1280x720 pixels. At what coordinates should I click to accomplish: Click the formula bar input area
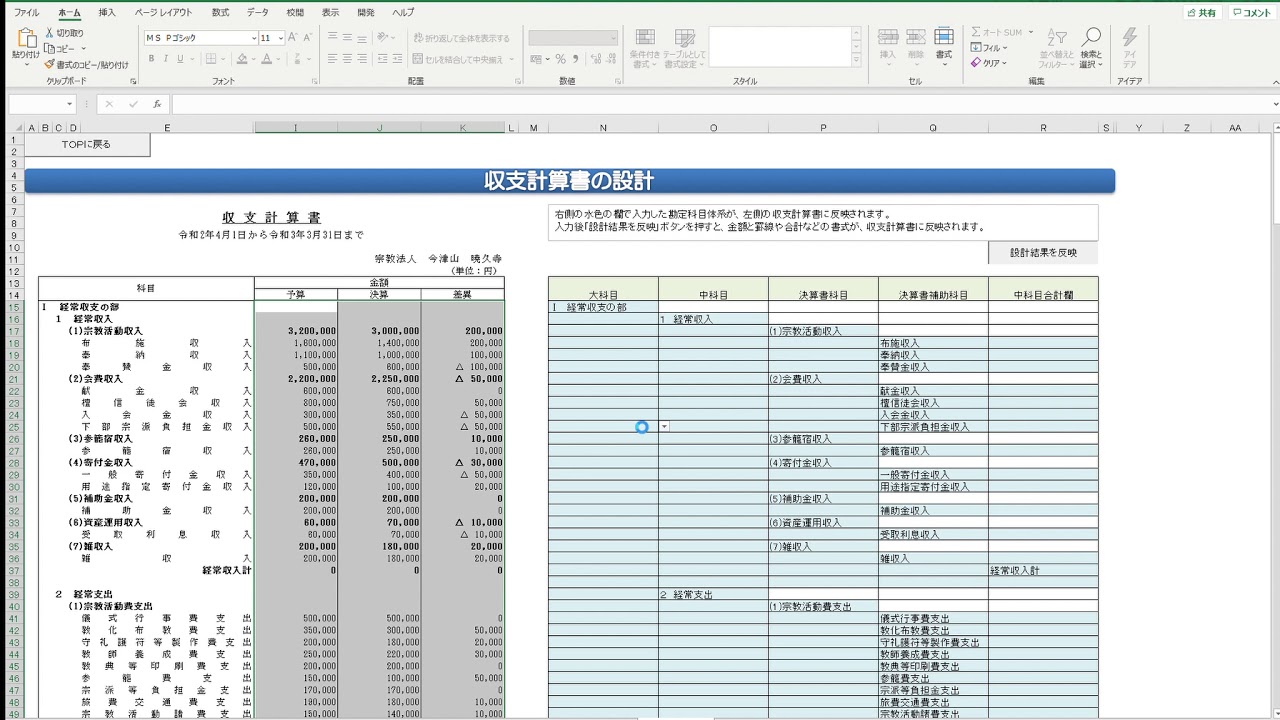coord(722,104)
